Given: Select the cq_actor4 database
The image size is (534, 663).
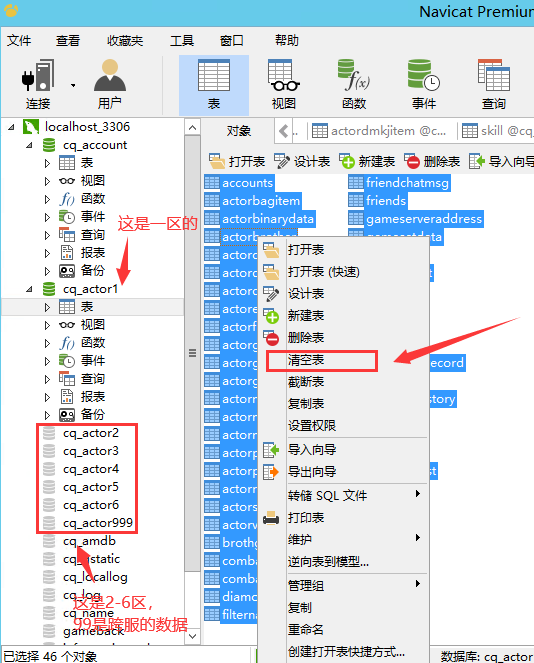Looking at the screenshot, I should pyautogui.click(x=90, y=469).
